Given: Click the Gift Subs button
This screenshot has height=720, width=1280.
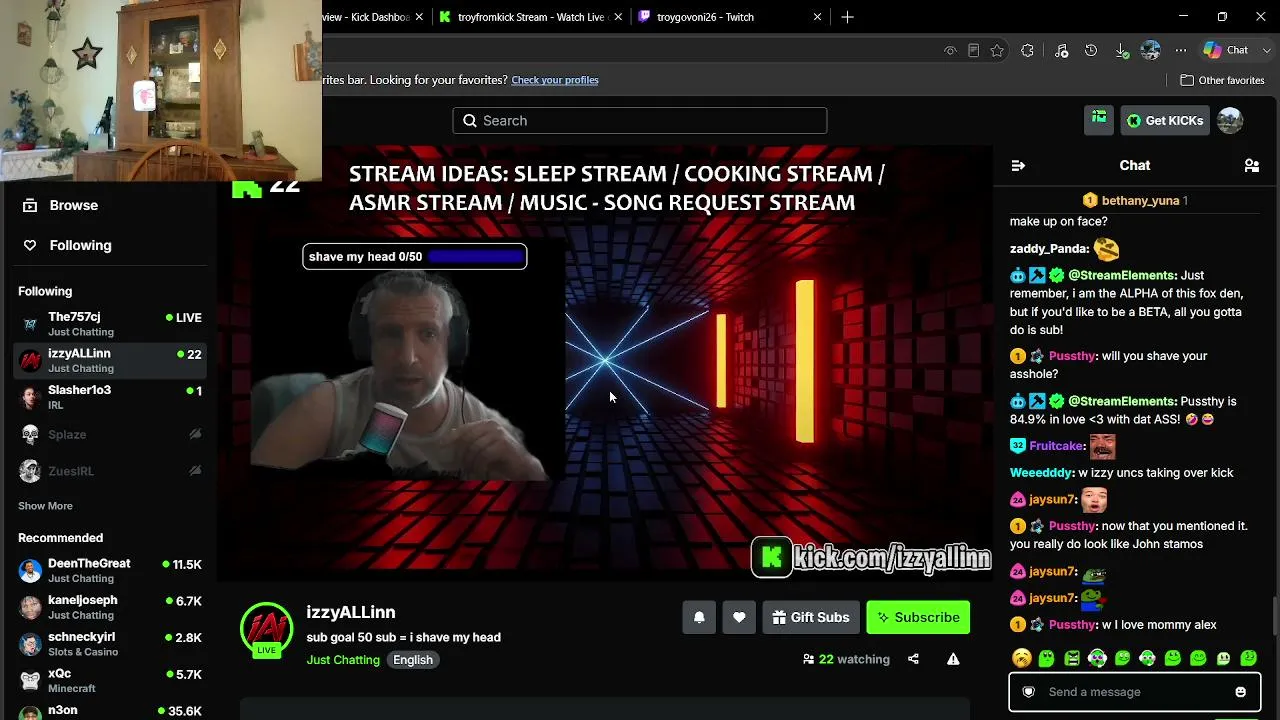Looking at the screenshot, I should pyautogui.click(x=811, y=618).
